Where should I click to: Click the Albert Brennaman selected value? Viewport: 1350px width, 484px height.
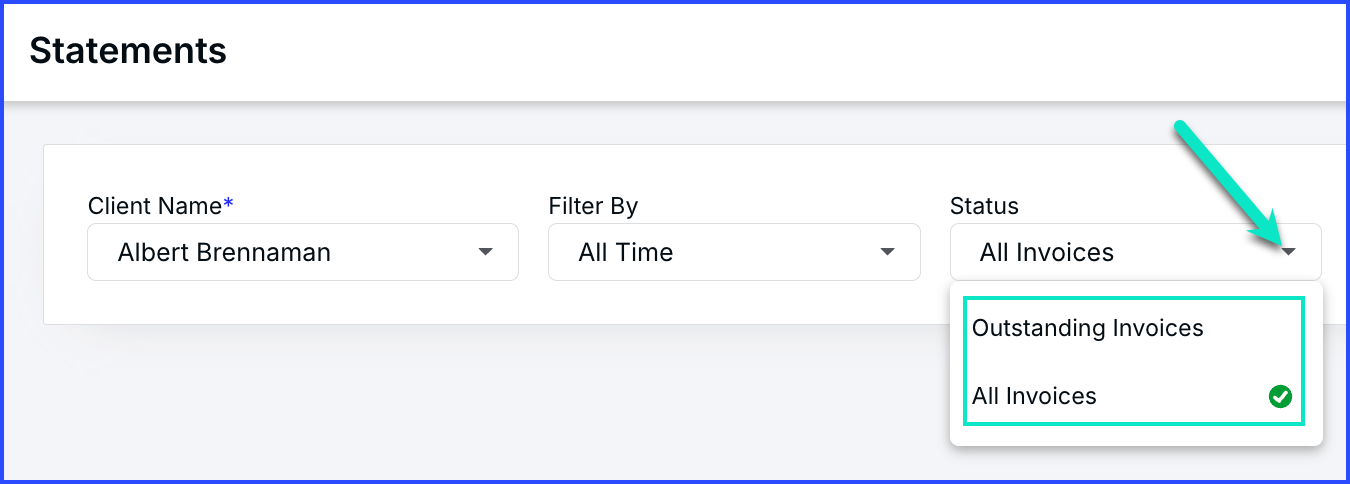[224, 253]
